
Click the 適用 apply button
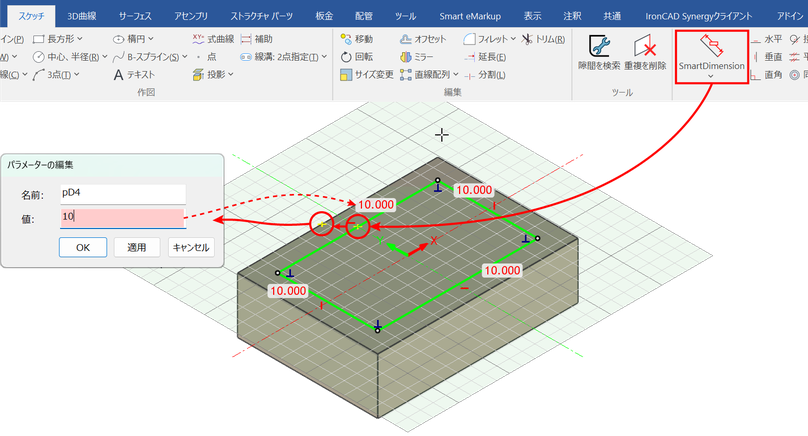tap(137, 247)
